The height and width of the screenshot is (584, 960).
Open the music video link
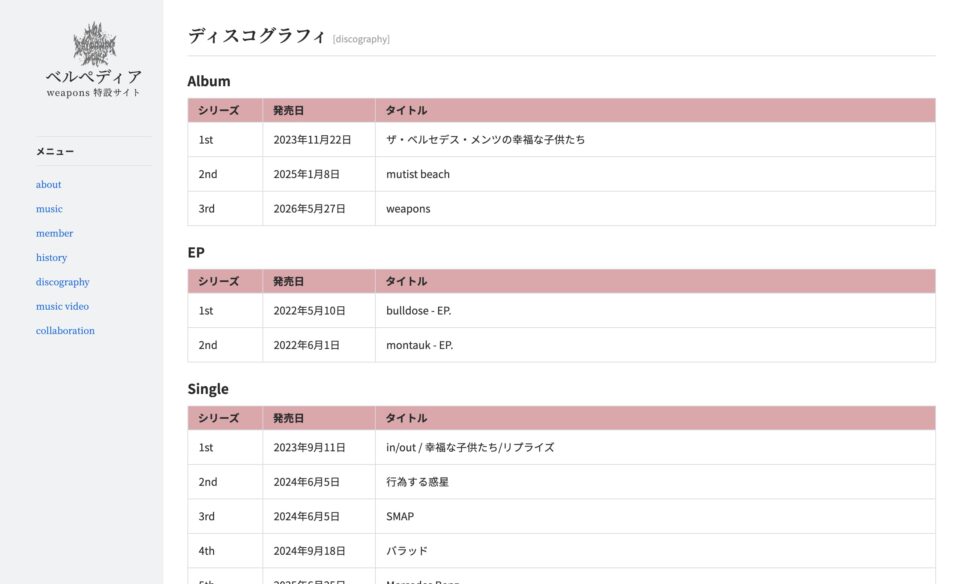(62, 306)
